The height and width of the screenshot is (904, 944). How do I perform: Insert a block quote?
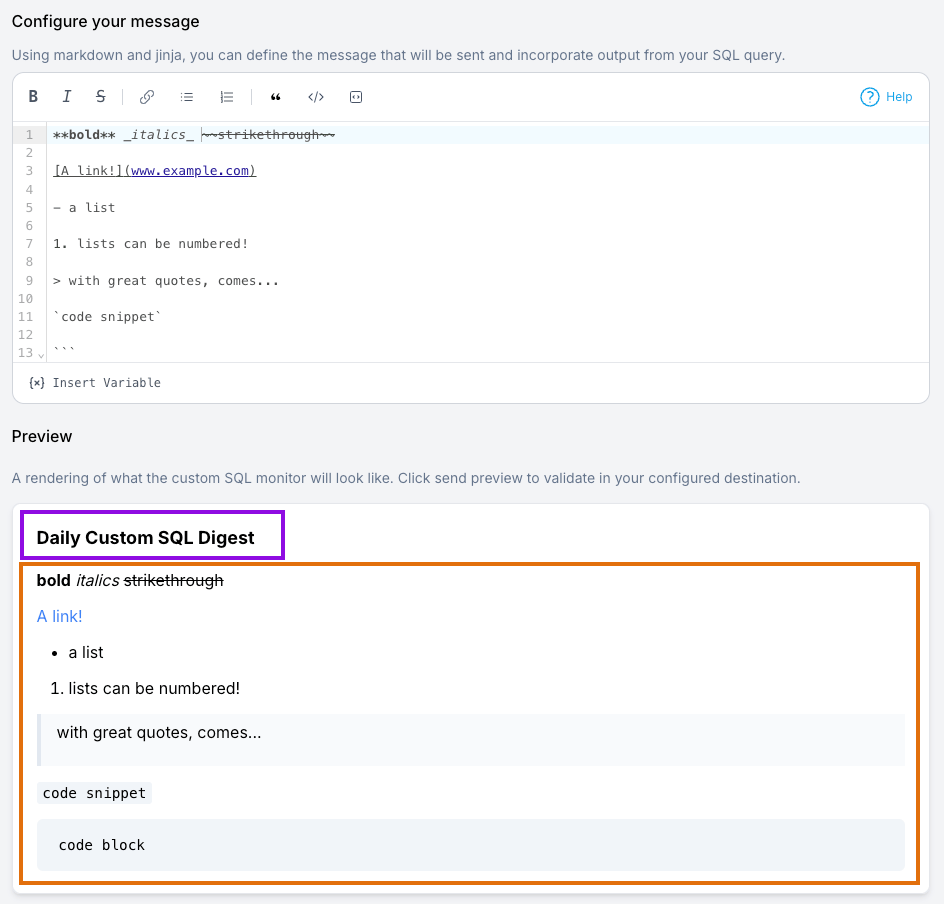coord(275,97)
